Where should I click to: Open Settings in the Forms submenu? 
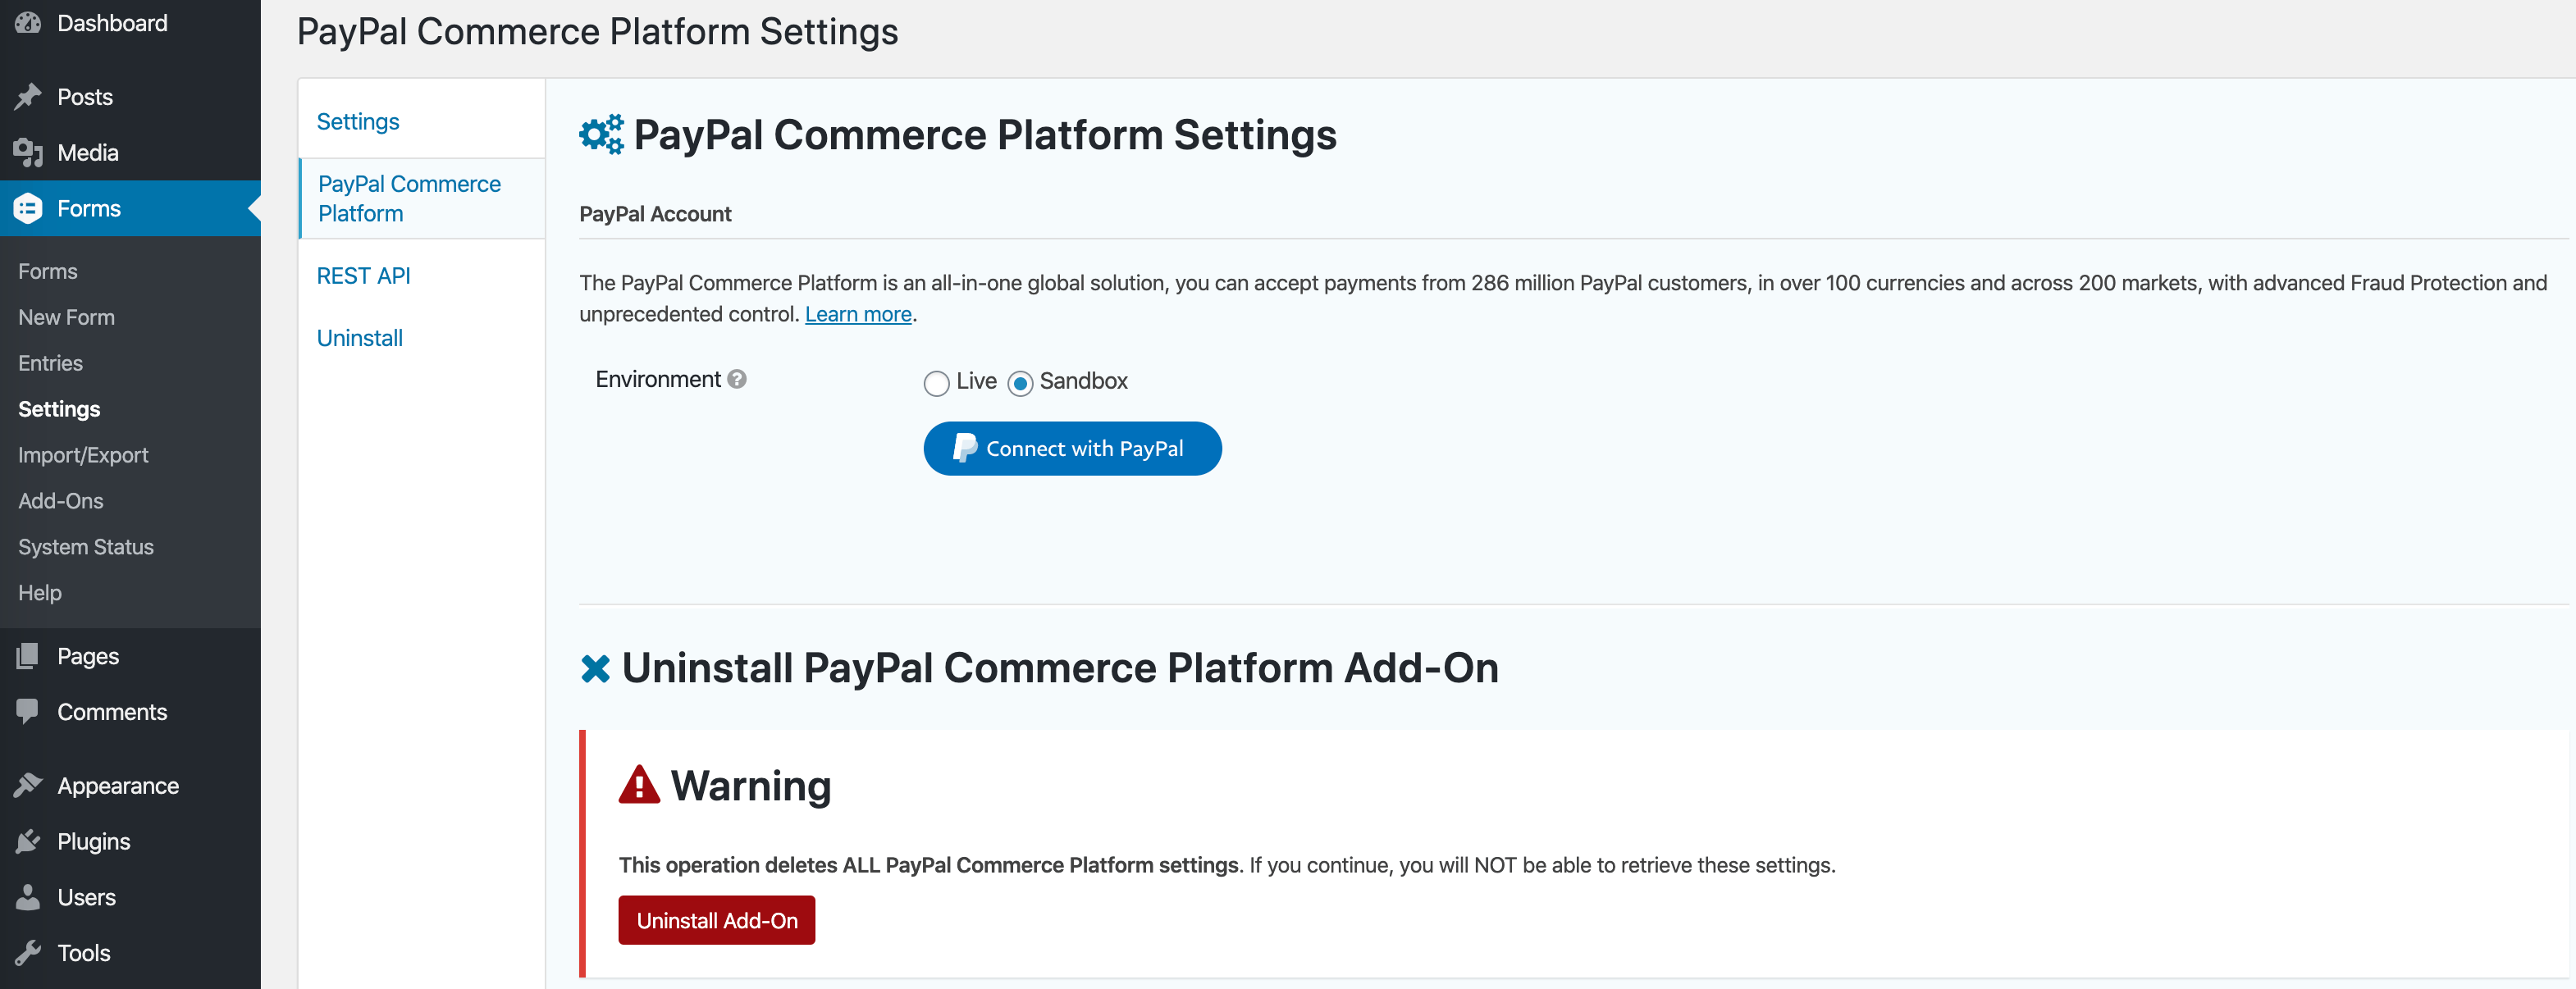(59, 409)
